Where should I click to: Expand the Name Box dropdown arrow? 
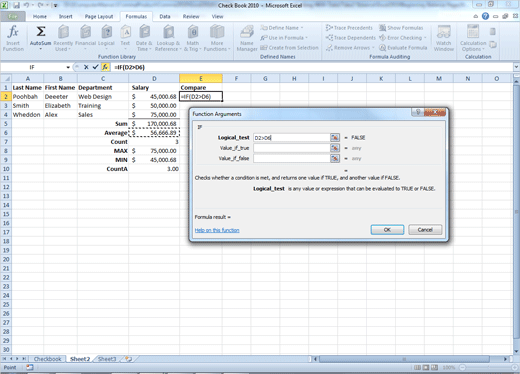coord(68,67)
